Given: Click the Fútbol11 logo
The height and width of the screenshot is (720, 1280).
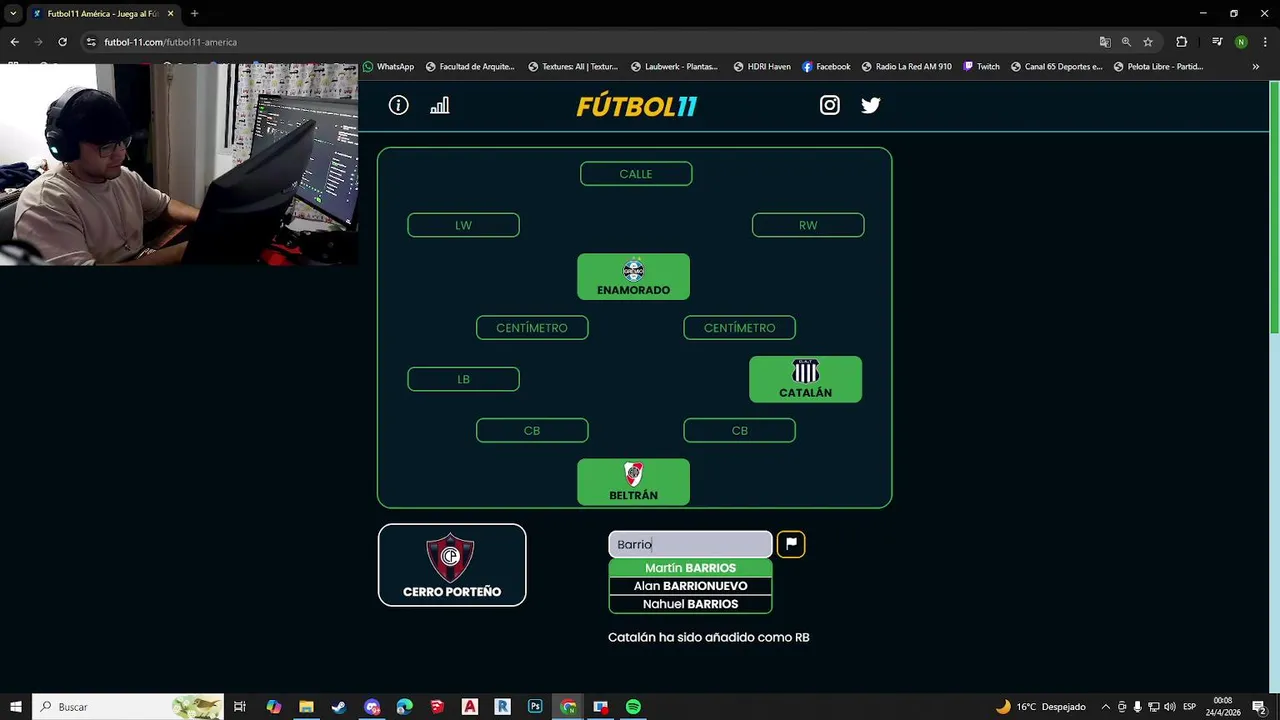Looking at the screenshot, I should coord(637,106).
